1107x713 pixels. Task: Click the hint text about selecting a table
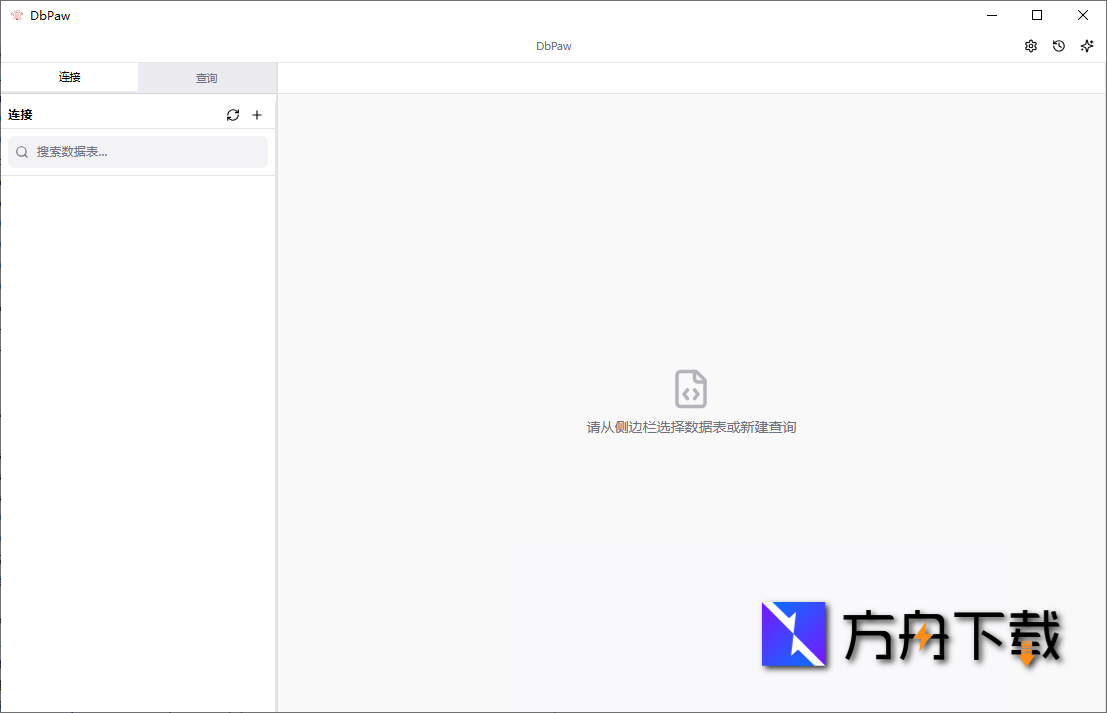tap(690, 427)
